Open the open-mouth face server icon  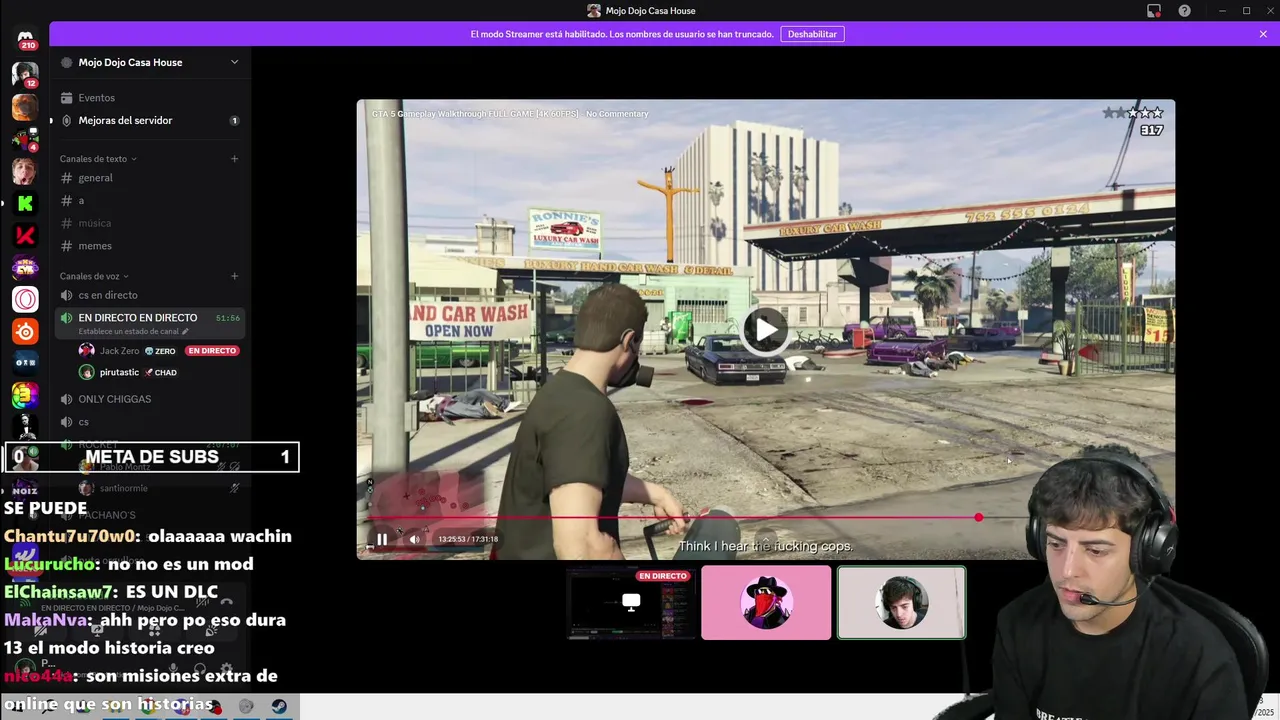pyautogui.click(x=25, y=171)
